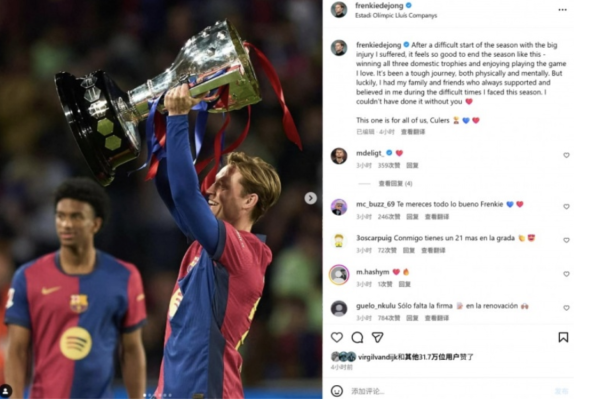Select the photo carousel dot indicators
The width and height of the screenshot is (600, 400).
click(157, 395)
